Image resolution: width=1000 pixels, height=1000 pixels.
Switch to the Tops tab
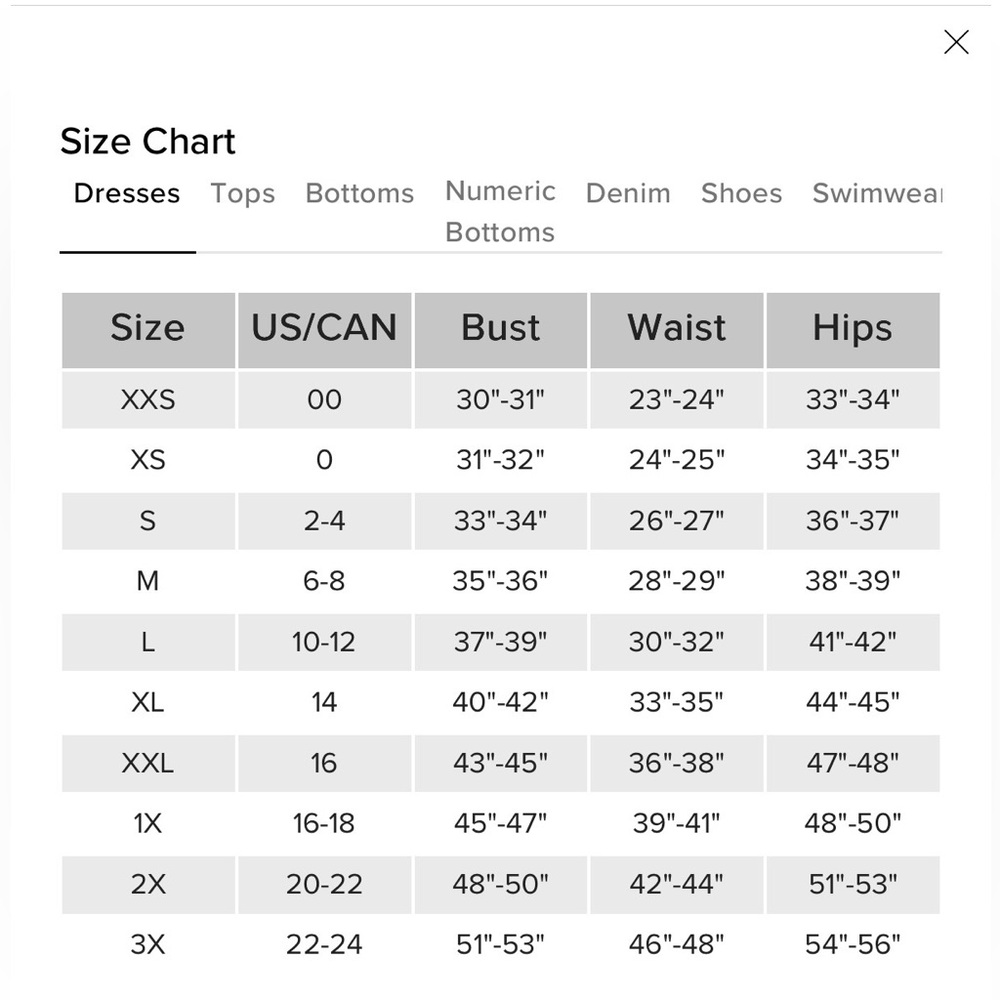[x=242, y=193]
